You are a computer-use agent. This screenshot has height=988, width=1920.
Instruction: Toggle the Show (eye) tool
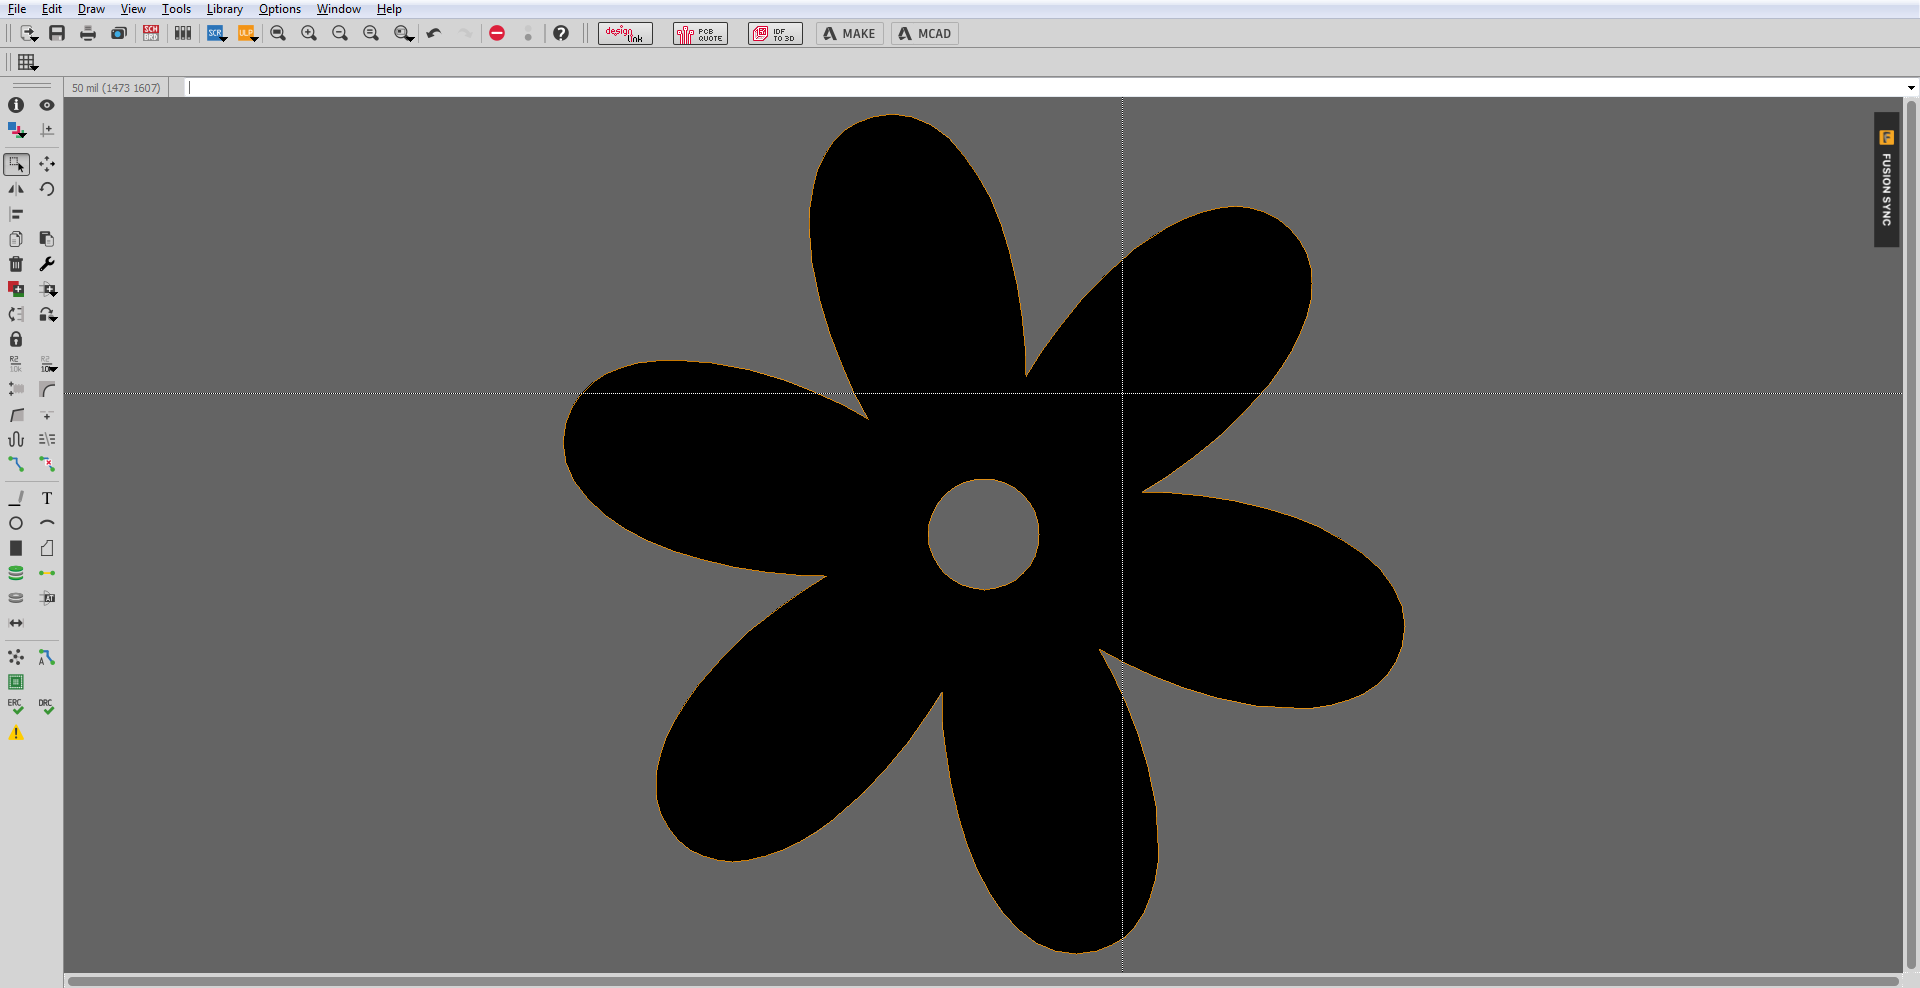(x=47, y=105)
